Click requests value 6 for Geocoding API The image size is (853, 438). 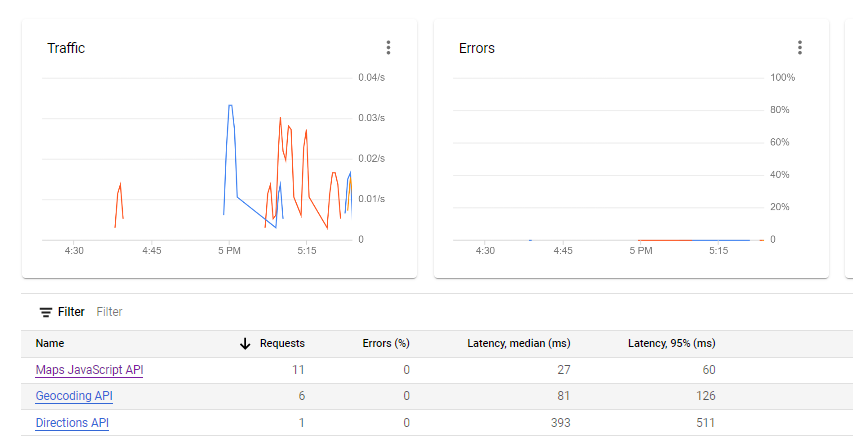point(301,396)
